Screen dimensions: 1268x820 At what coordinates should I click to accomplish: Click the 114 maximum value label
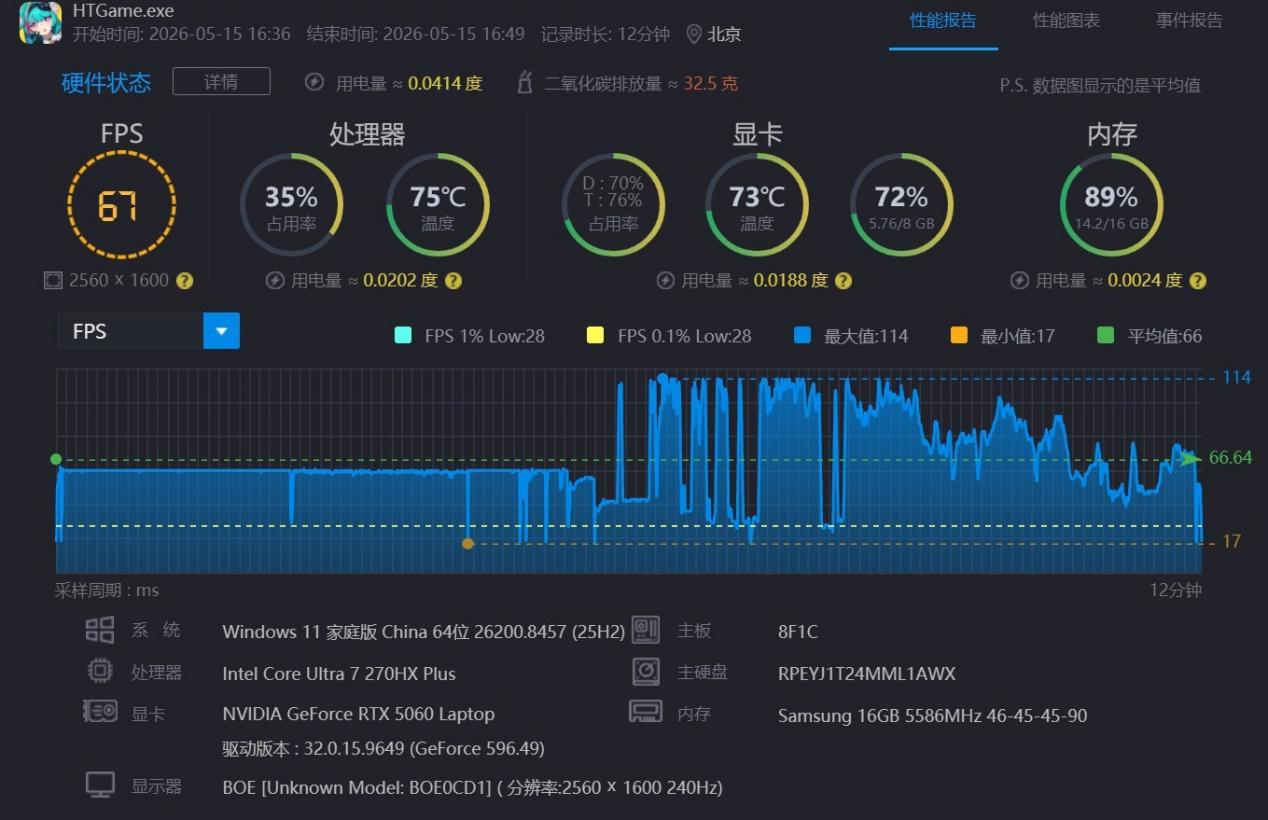coord(1237,378)
